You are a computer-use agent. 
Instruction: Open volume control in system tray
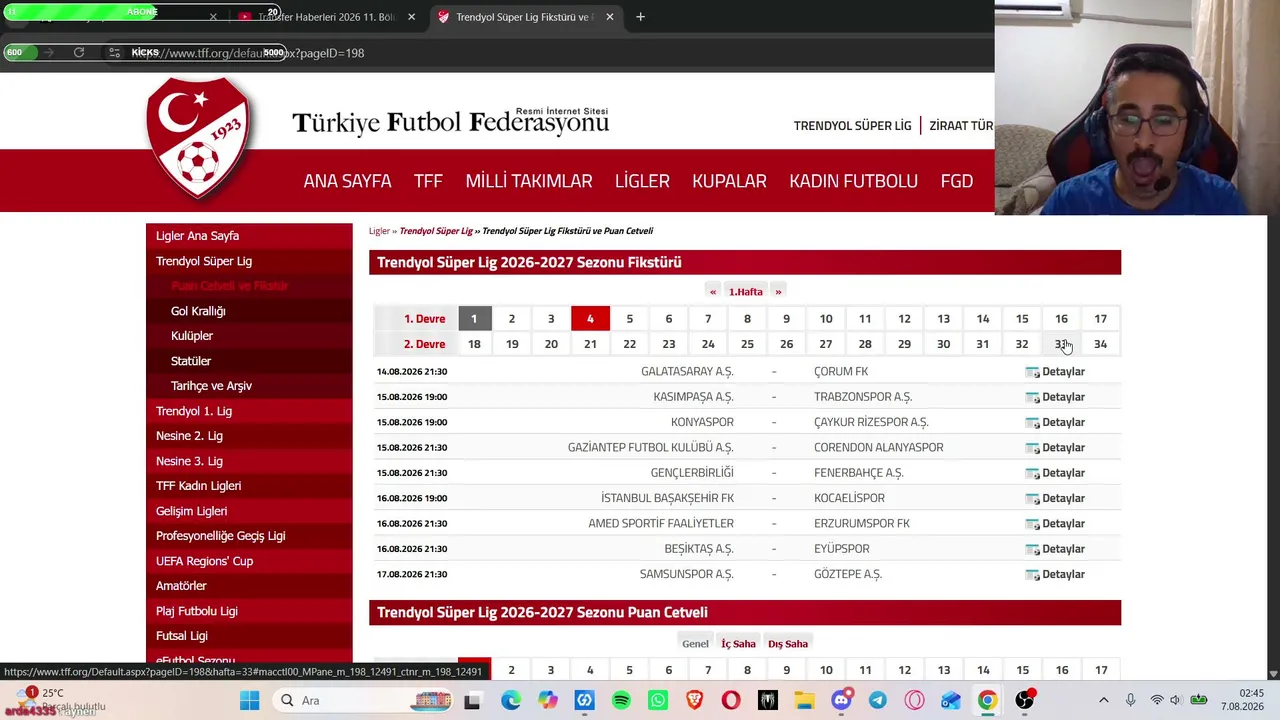point(1176,700)
